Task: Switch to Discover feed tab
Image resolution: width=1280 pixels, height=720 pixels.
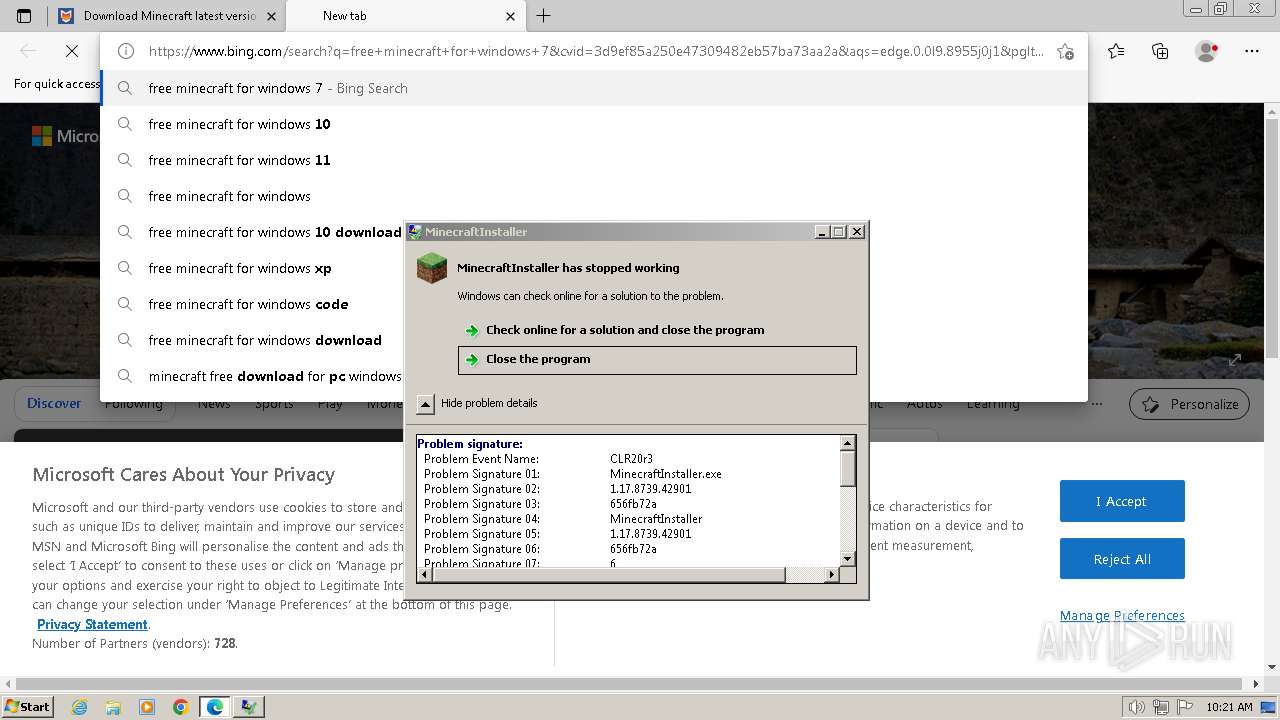Action: [x=54, y=404]
